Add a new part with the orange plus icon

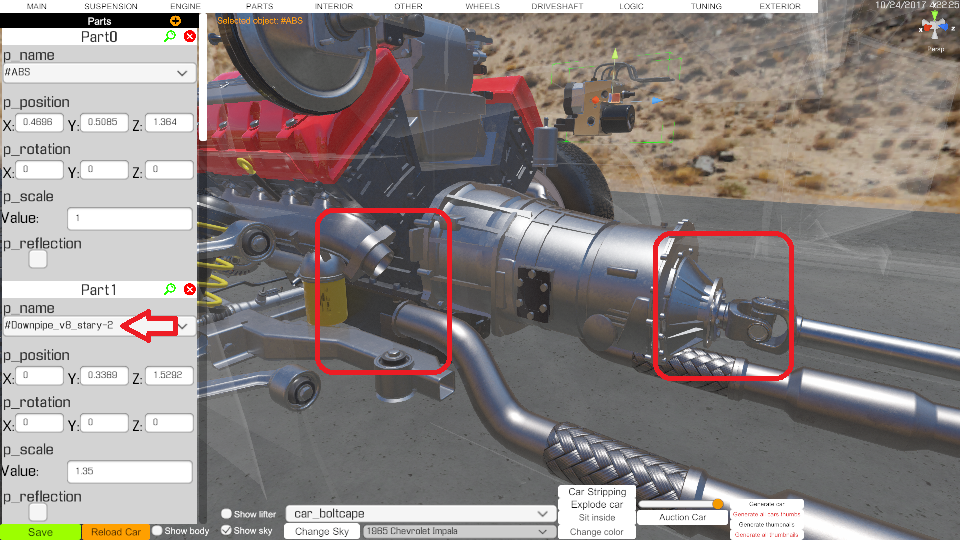coord(175,21)
